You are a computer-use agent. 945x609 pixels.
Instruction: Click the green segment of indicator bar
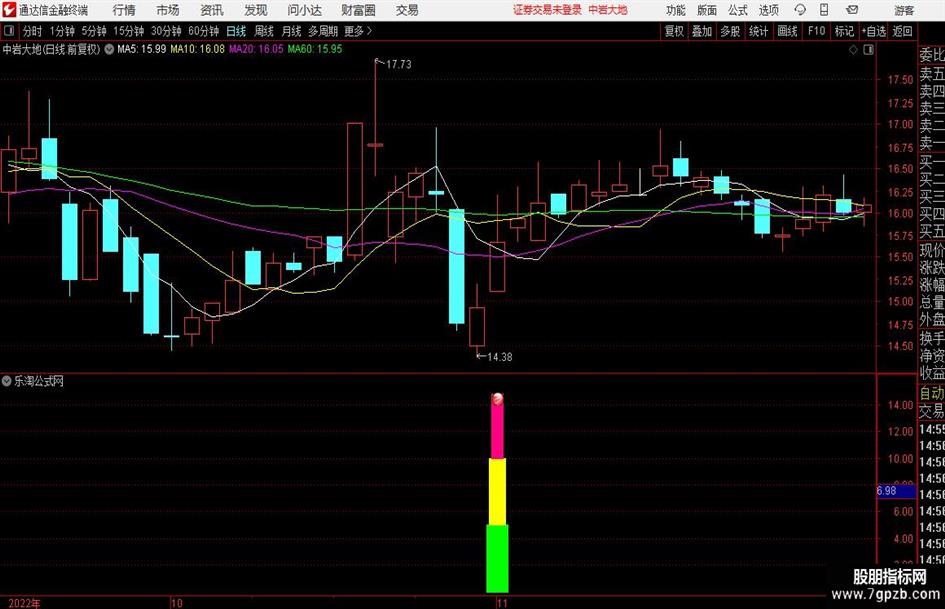click(x=497, y=558)
